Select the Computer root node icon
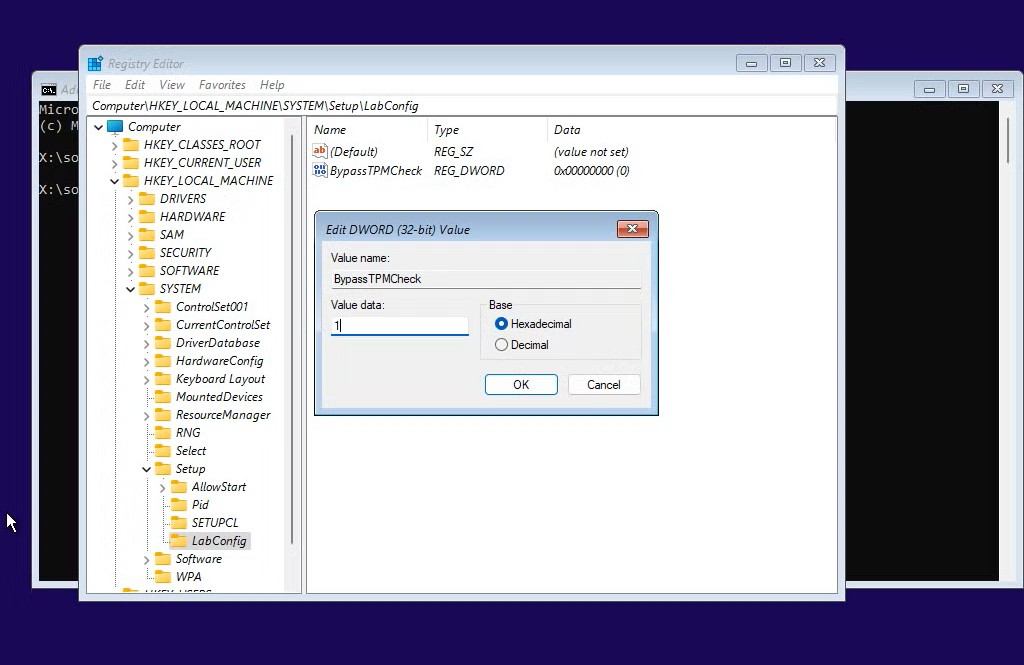This screenshot has width=1024, height=665. (x=115, y=127)
